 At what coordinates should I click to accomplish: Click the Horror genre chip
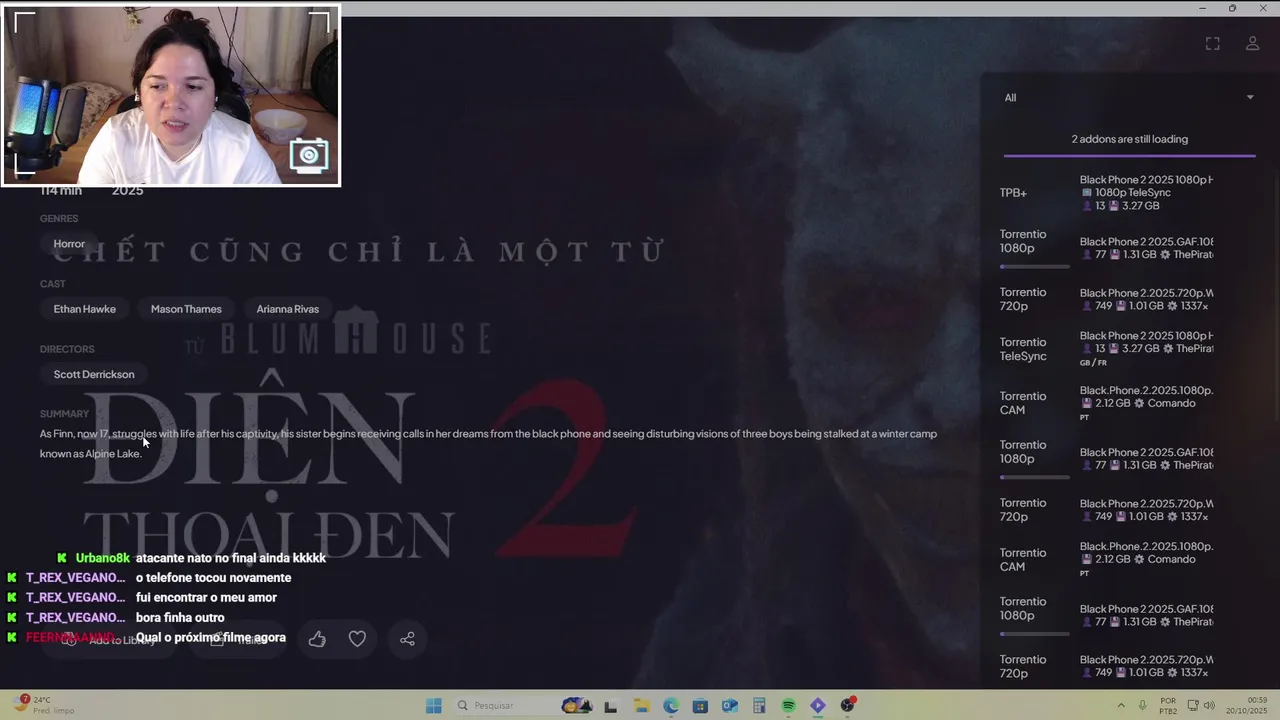click(x=69, y=244)
